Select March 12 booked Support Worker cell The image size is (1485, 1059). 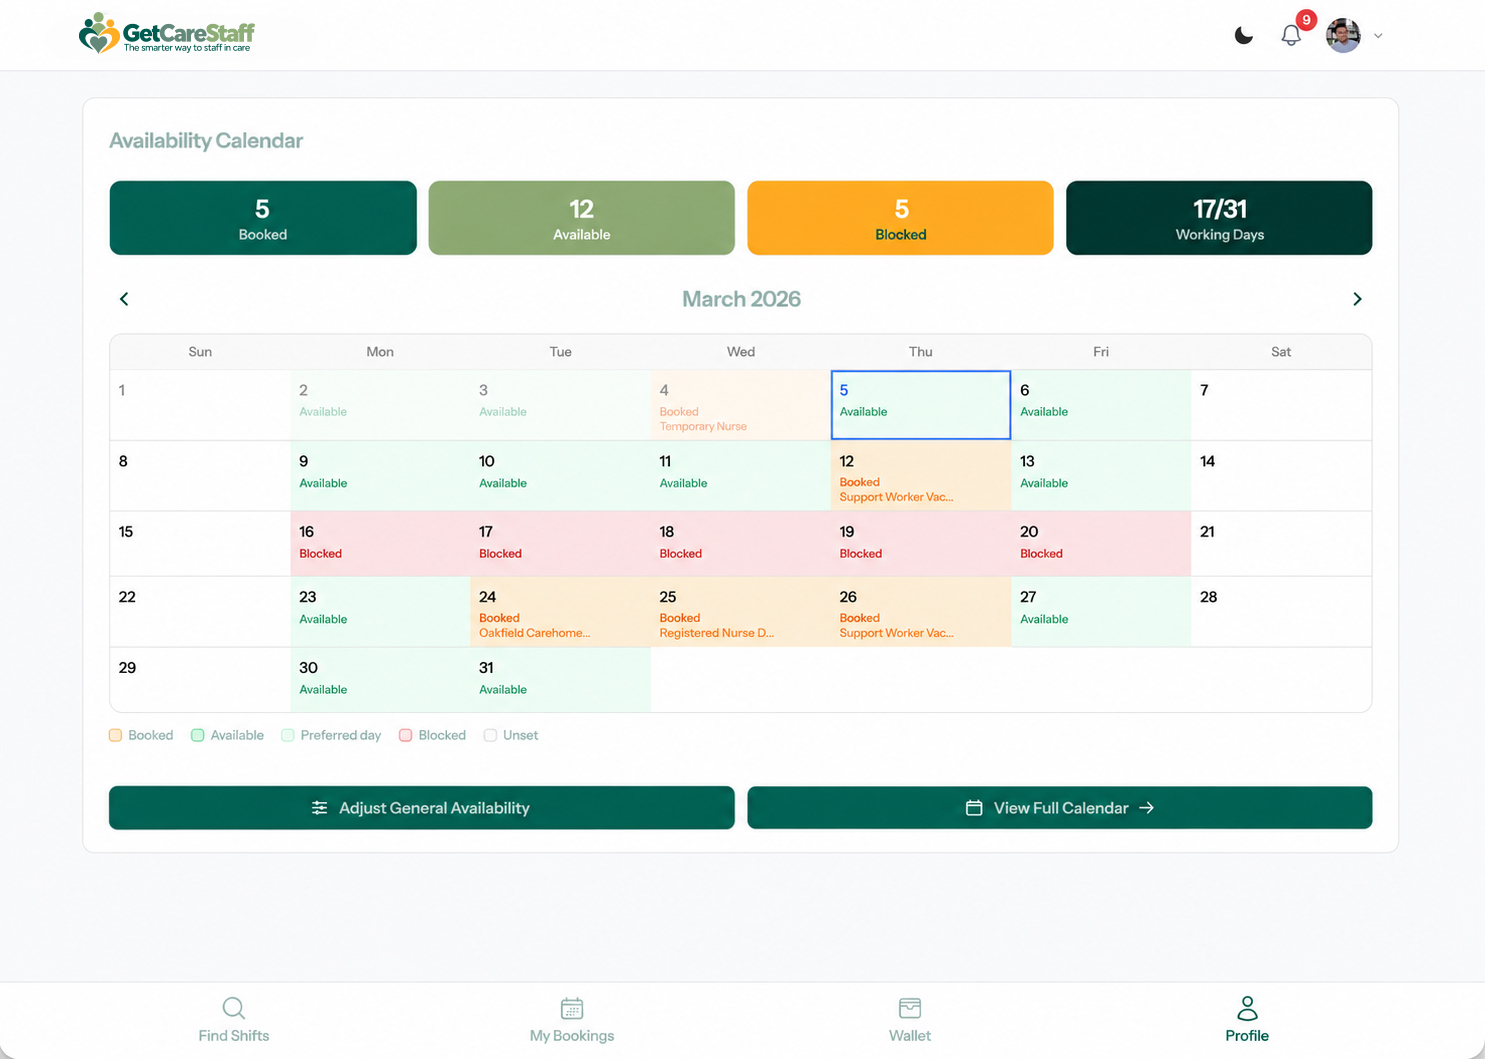point(921,476)
